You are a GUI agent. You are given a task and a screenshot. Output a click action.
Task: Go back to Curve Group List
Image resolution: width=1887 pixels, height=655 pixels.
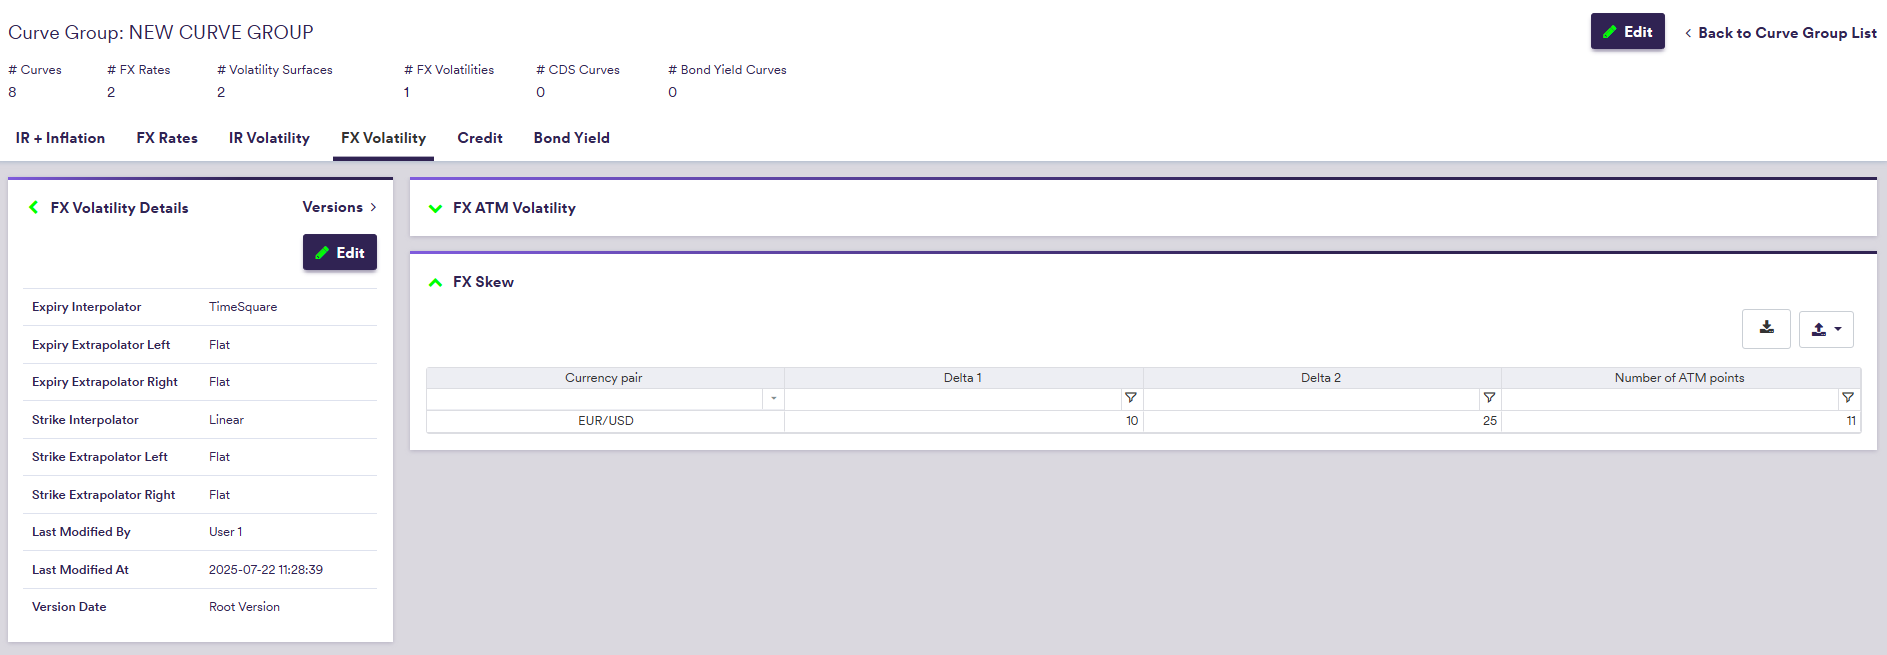click(1780, 33)
